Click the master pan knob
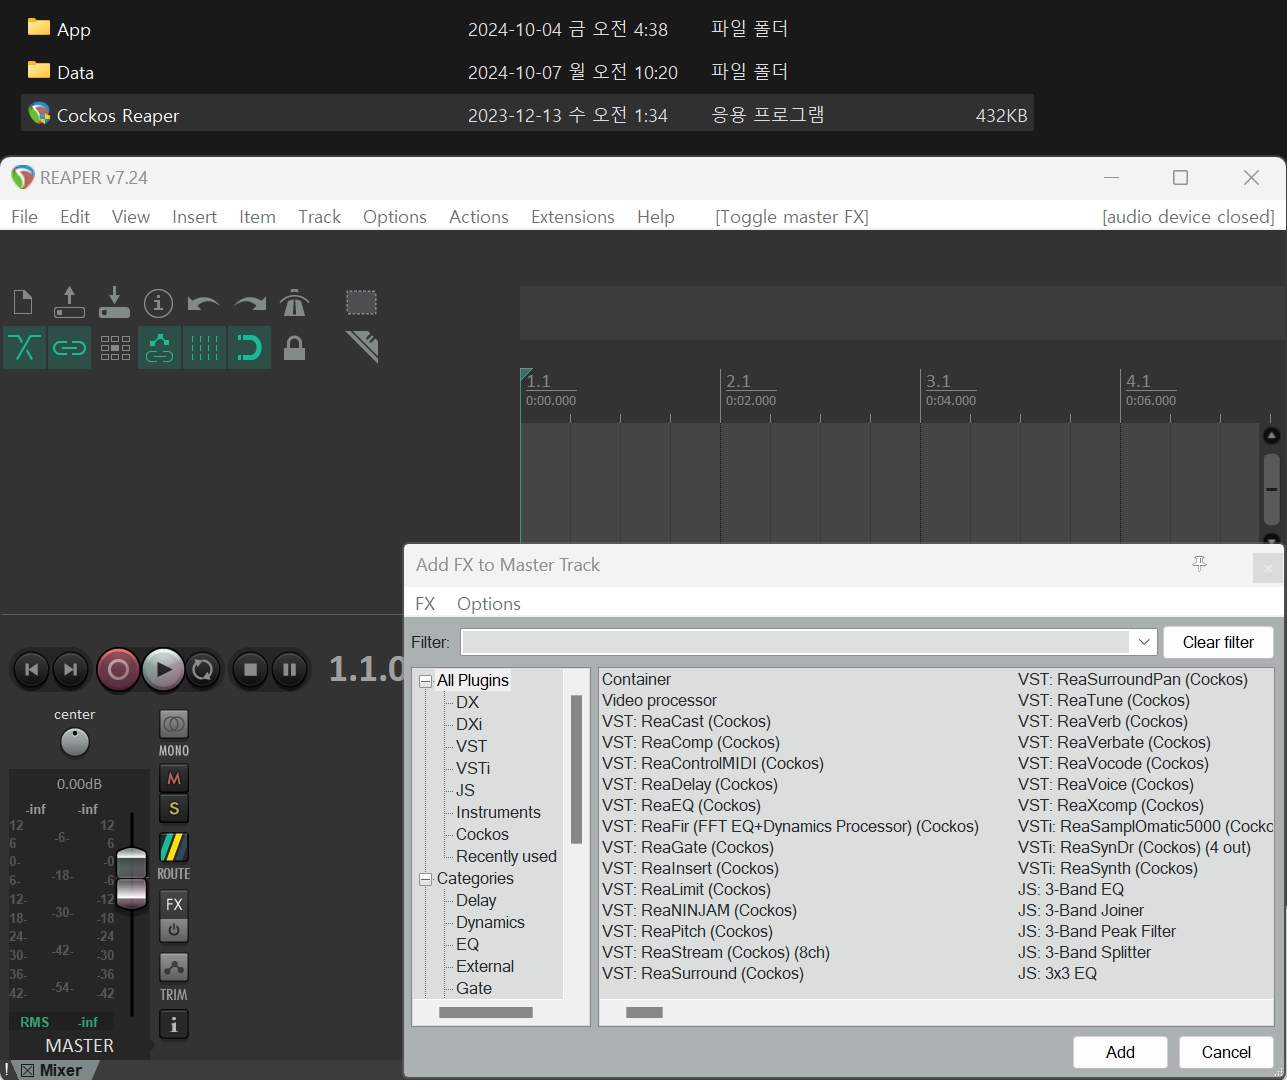Screen dimensions: 1287x1080 pos(75,742)
